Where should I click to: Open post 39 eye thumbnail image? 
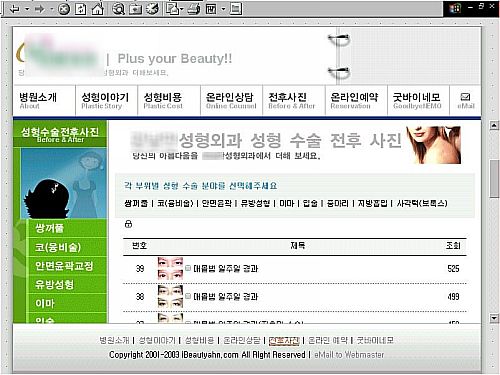click(x=170, y=268)
